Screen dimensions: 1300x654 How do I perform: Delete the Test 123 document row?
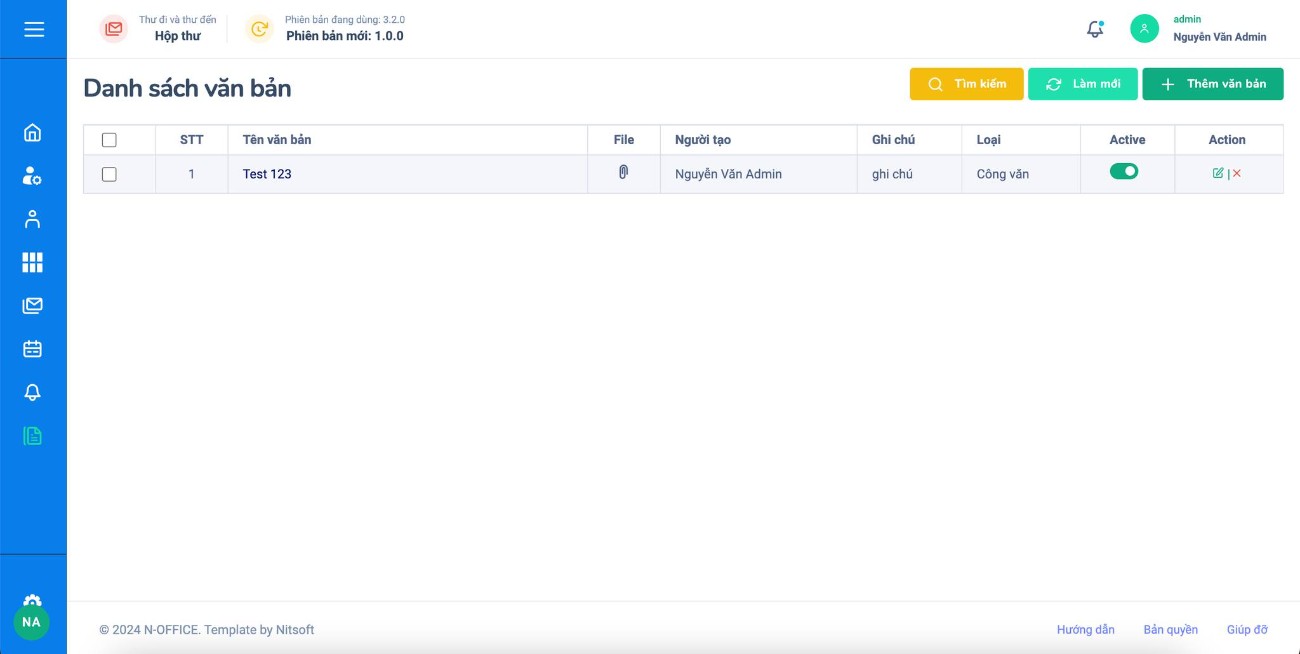tap(1237, 173)
